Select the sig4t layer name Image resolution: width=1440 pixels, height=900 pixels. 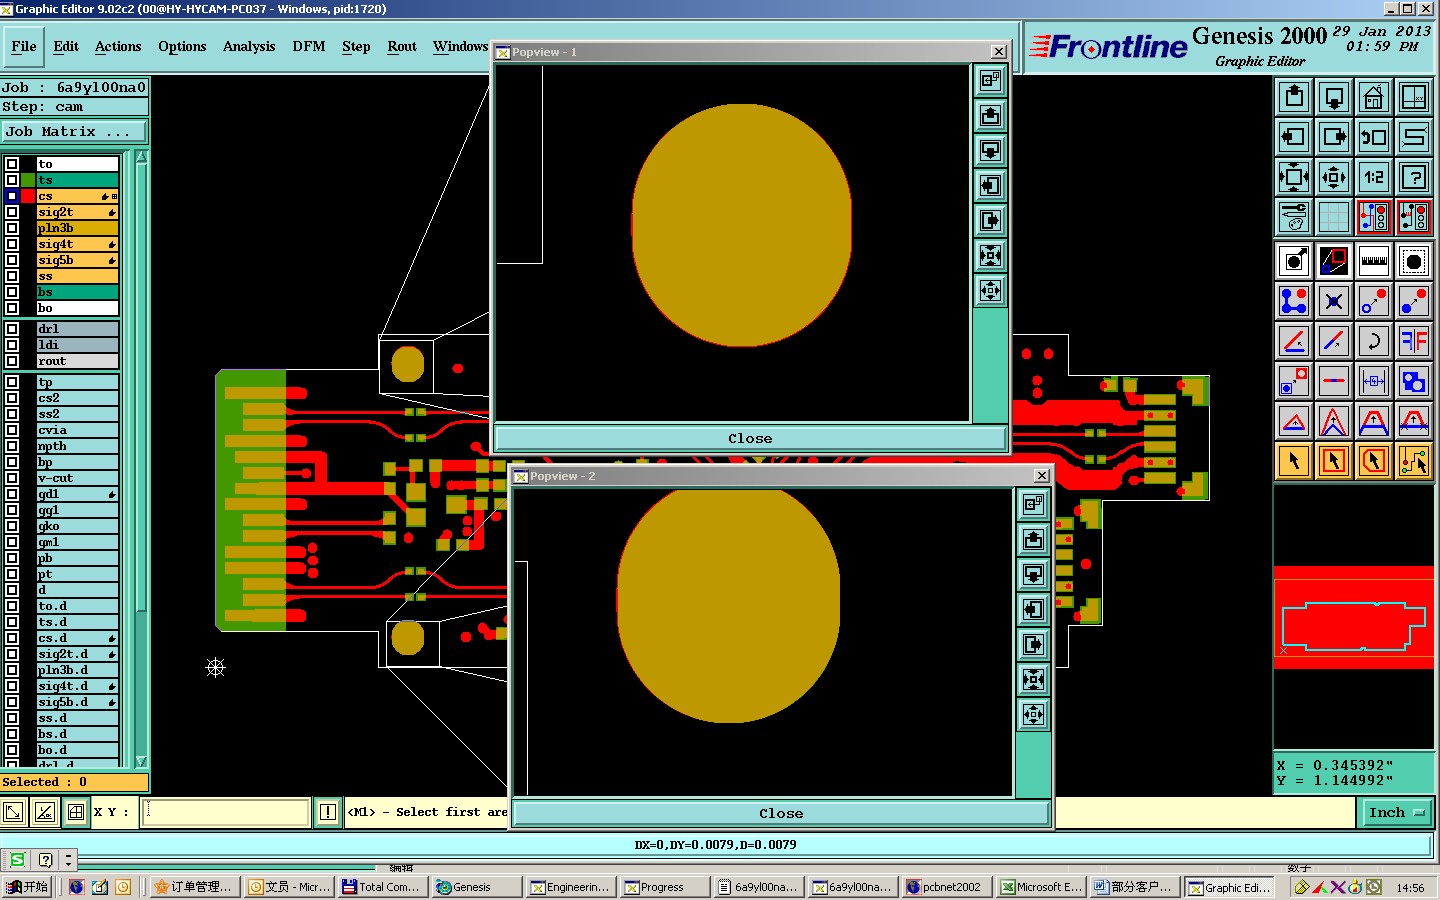click(78, 244)
